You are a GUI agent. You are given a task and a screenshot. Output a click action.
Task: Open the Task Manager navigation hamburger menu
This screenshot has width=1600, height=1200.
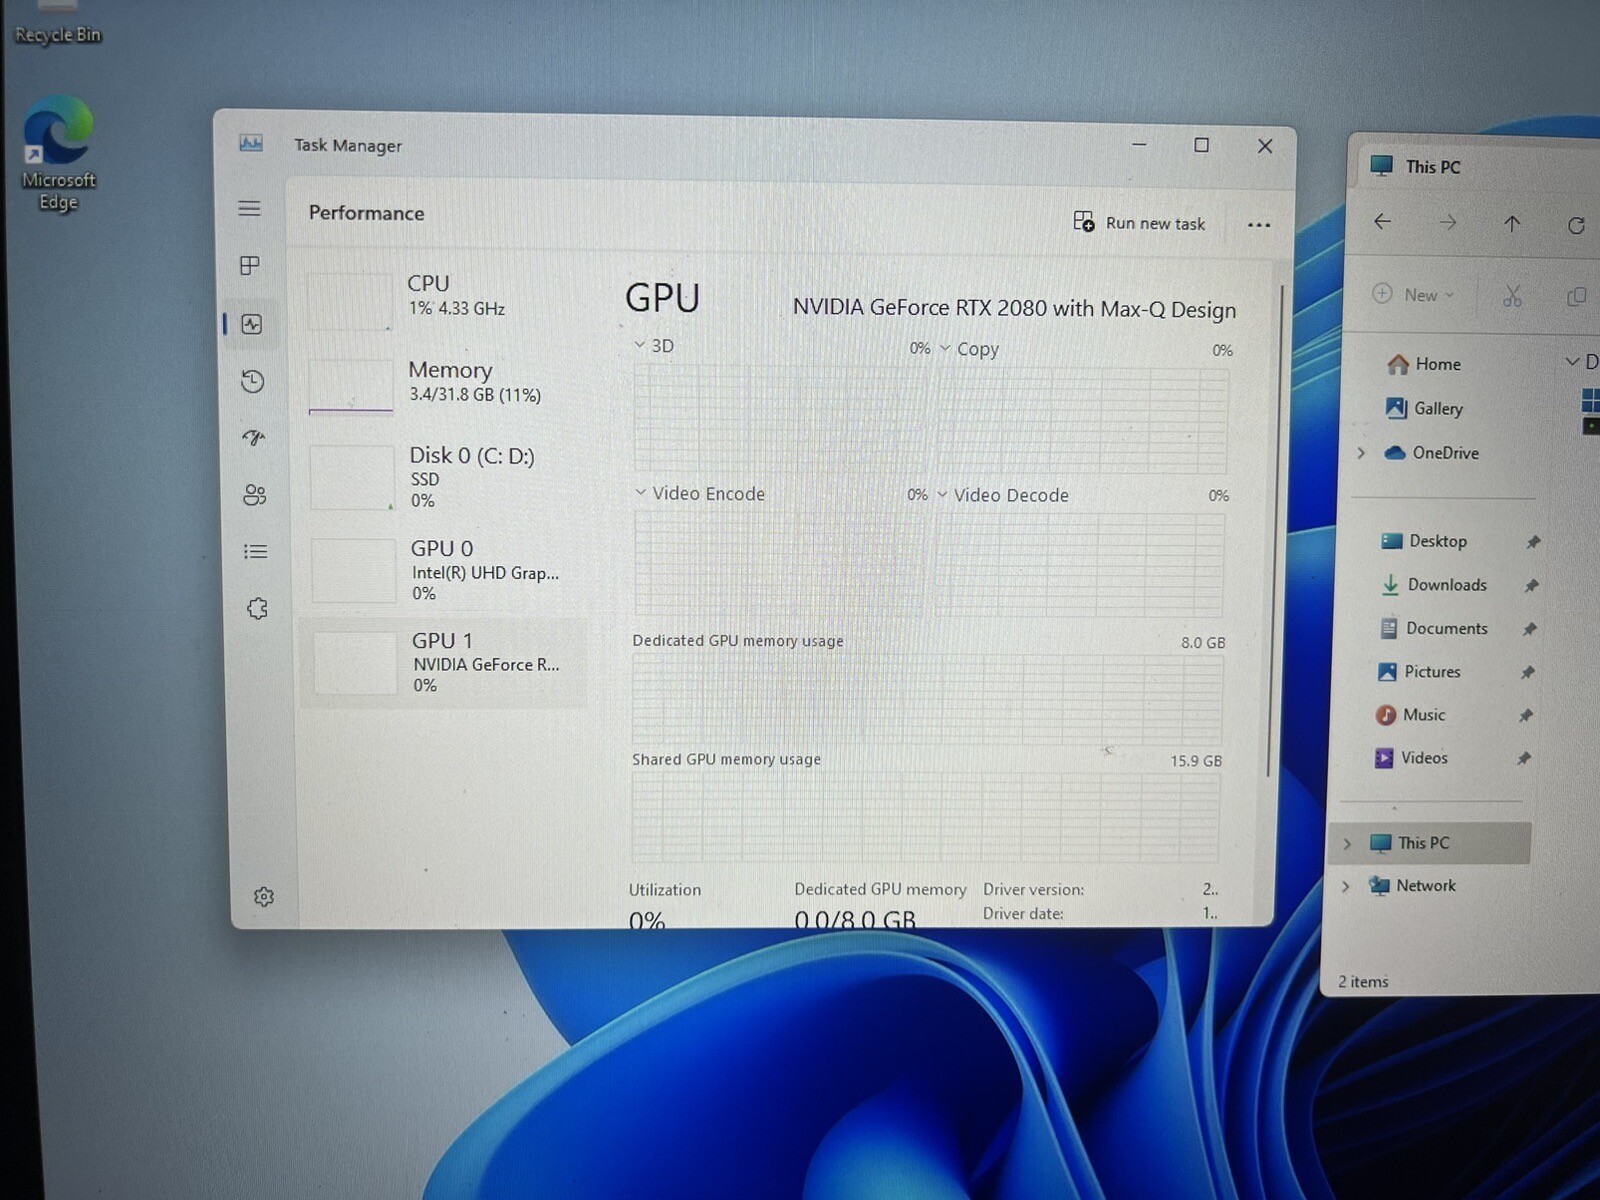[249, 208]
